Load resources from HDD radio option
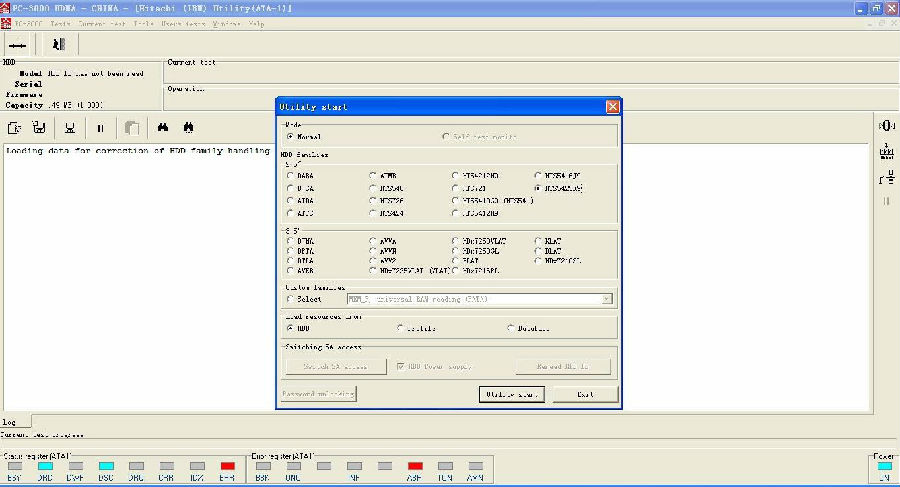The width and height of the screenshot is (900, 487). pos(290,328)
